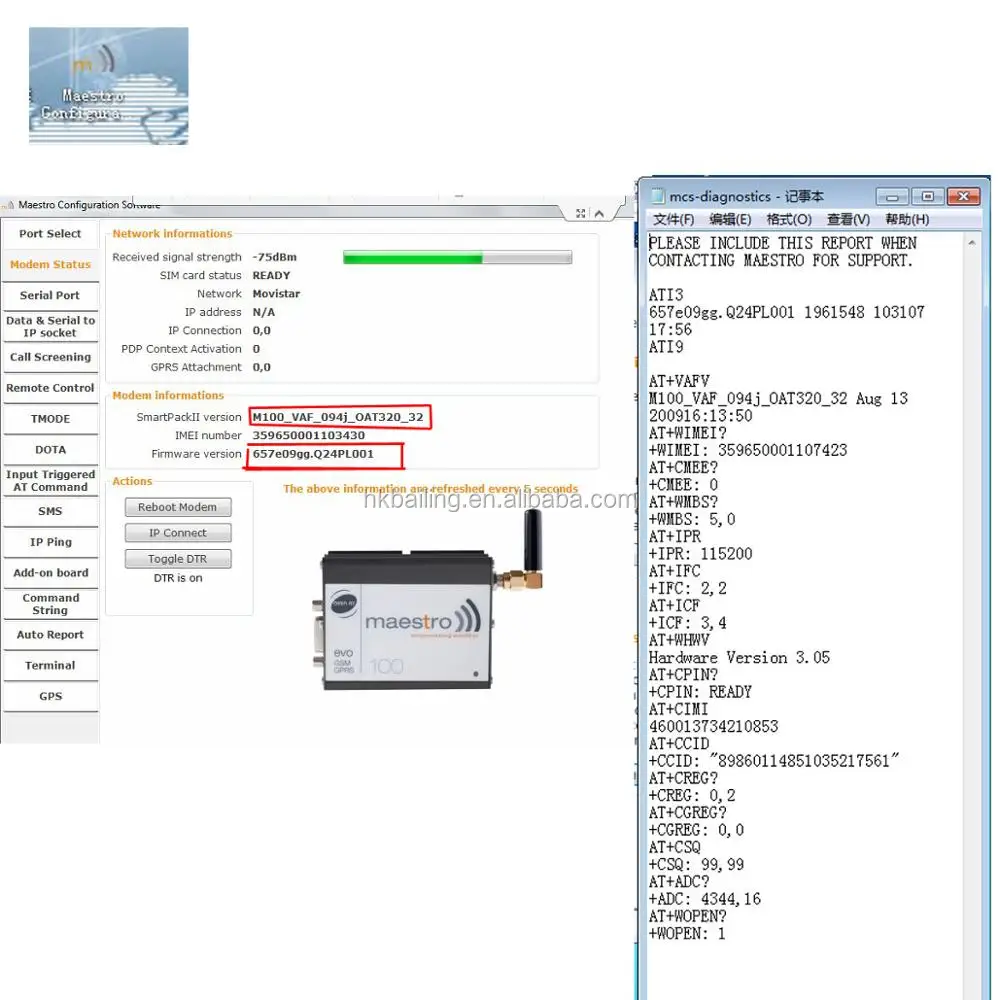Switch to the IP Ping tab
1000x1000 pixels.
(x=50, y=543)
